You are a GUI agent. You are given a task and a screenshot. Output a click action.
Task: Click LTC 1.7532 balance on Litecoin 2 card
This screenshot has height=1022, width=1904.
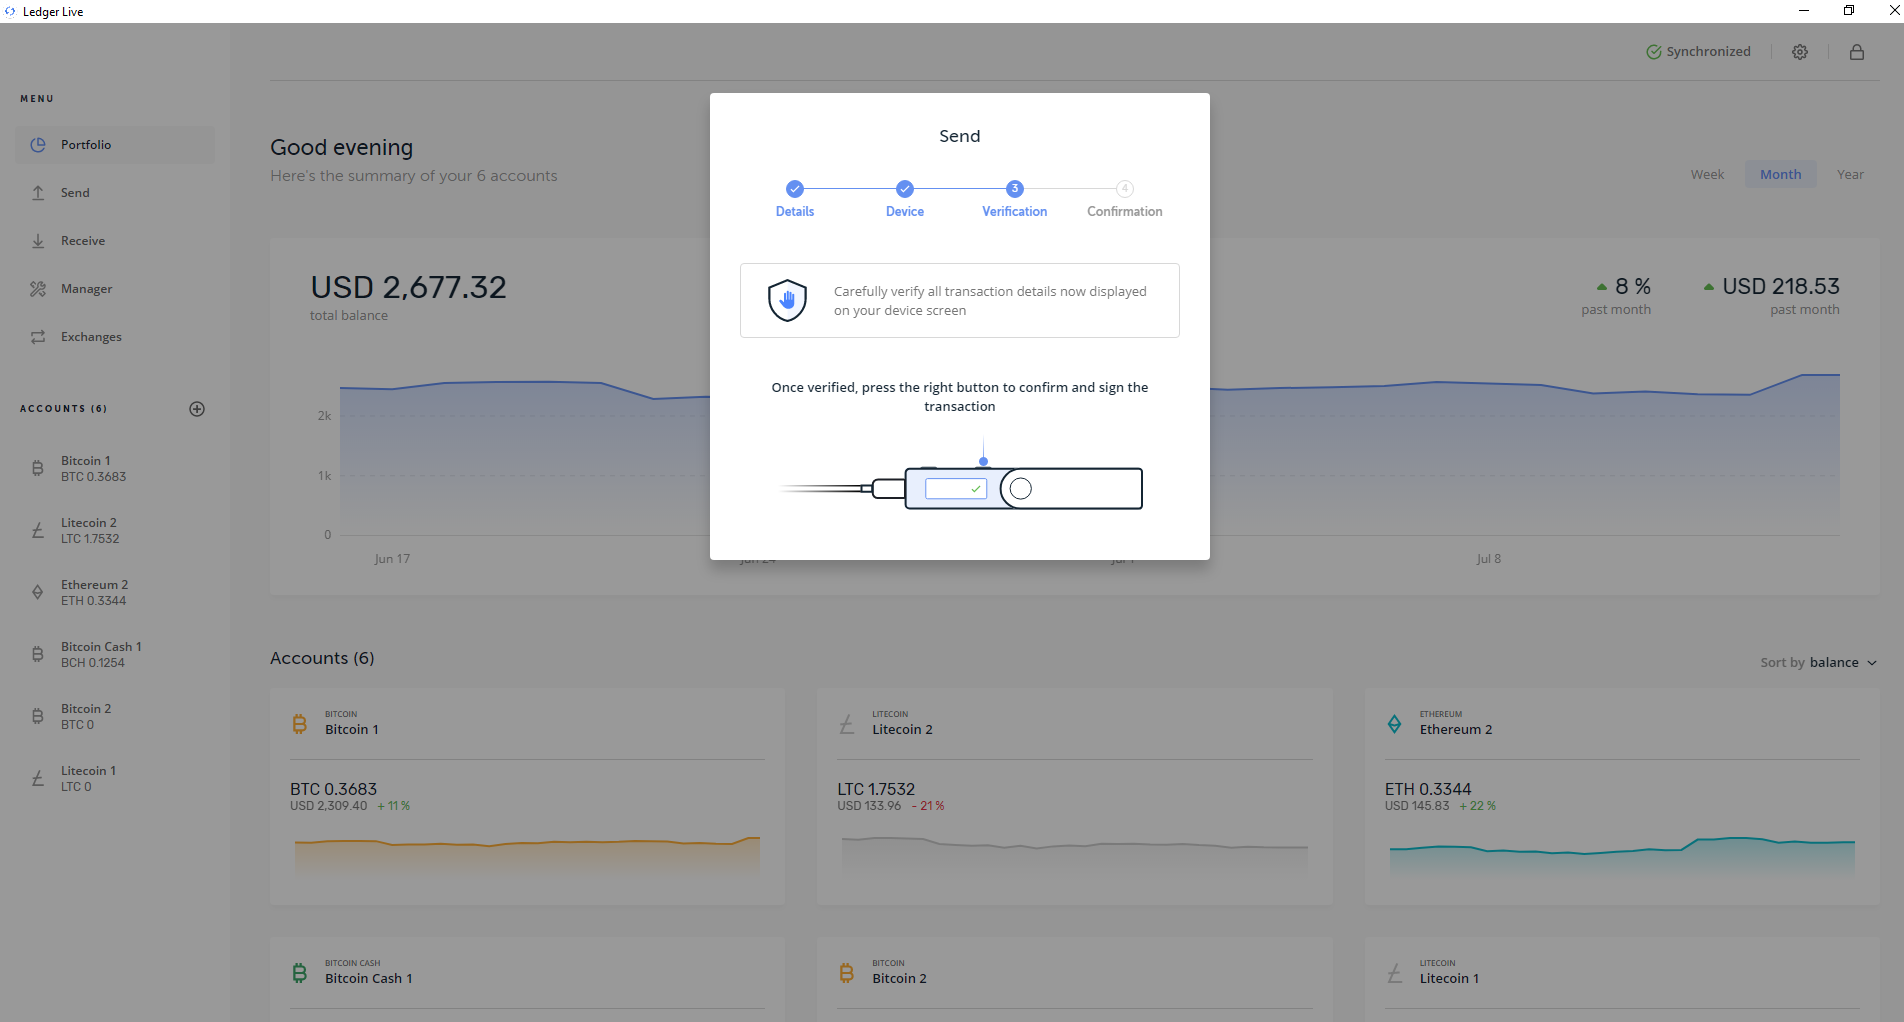(x=876, y=789)
